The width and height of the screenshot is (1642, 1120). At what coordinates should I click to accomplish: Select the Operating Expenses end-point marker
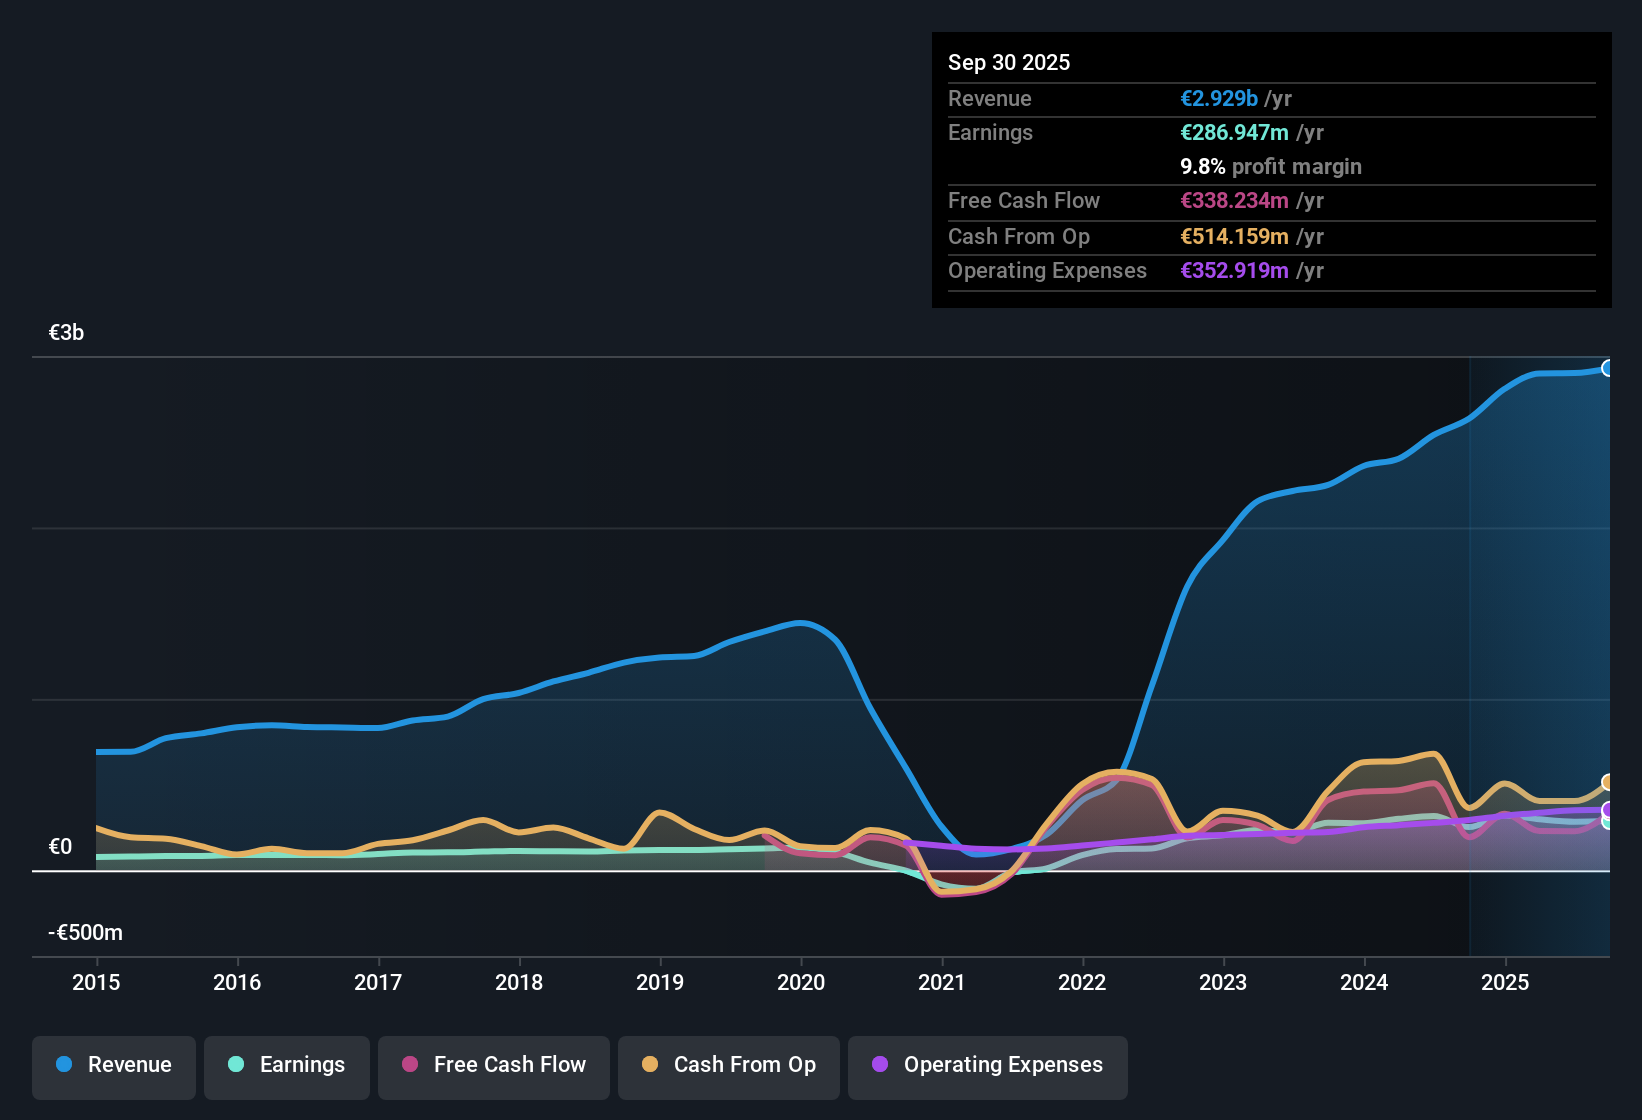point(1607,810)
